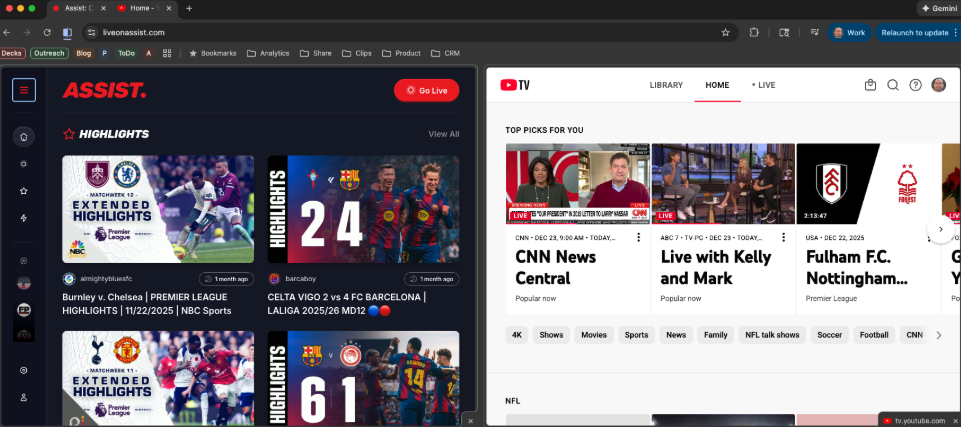This screenshot has height=427, width=961.
Task: Switch to the LIBRARY tab in YouTube TV
Action: (x=666, y=85)
